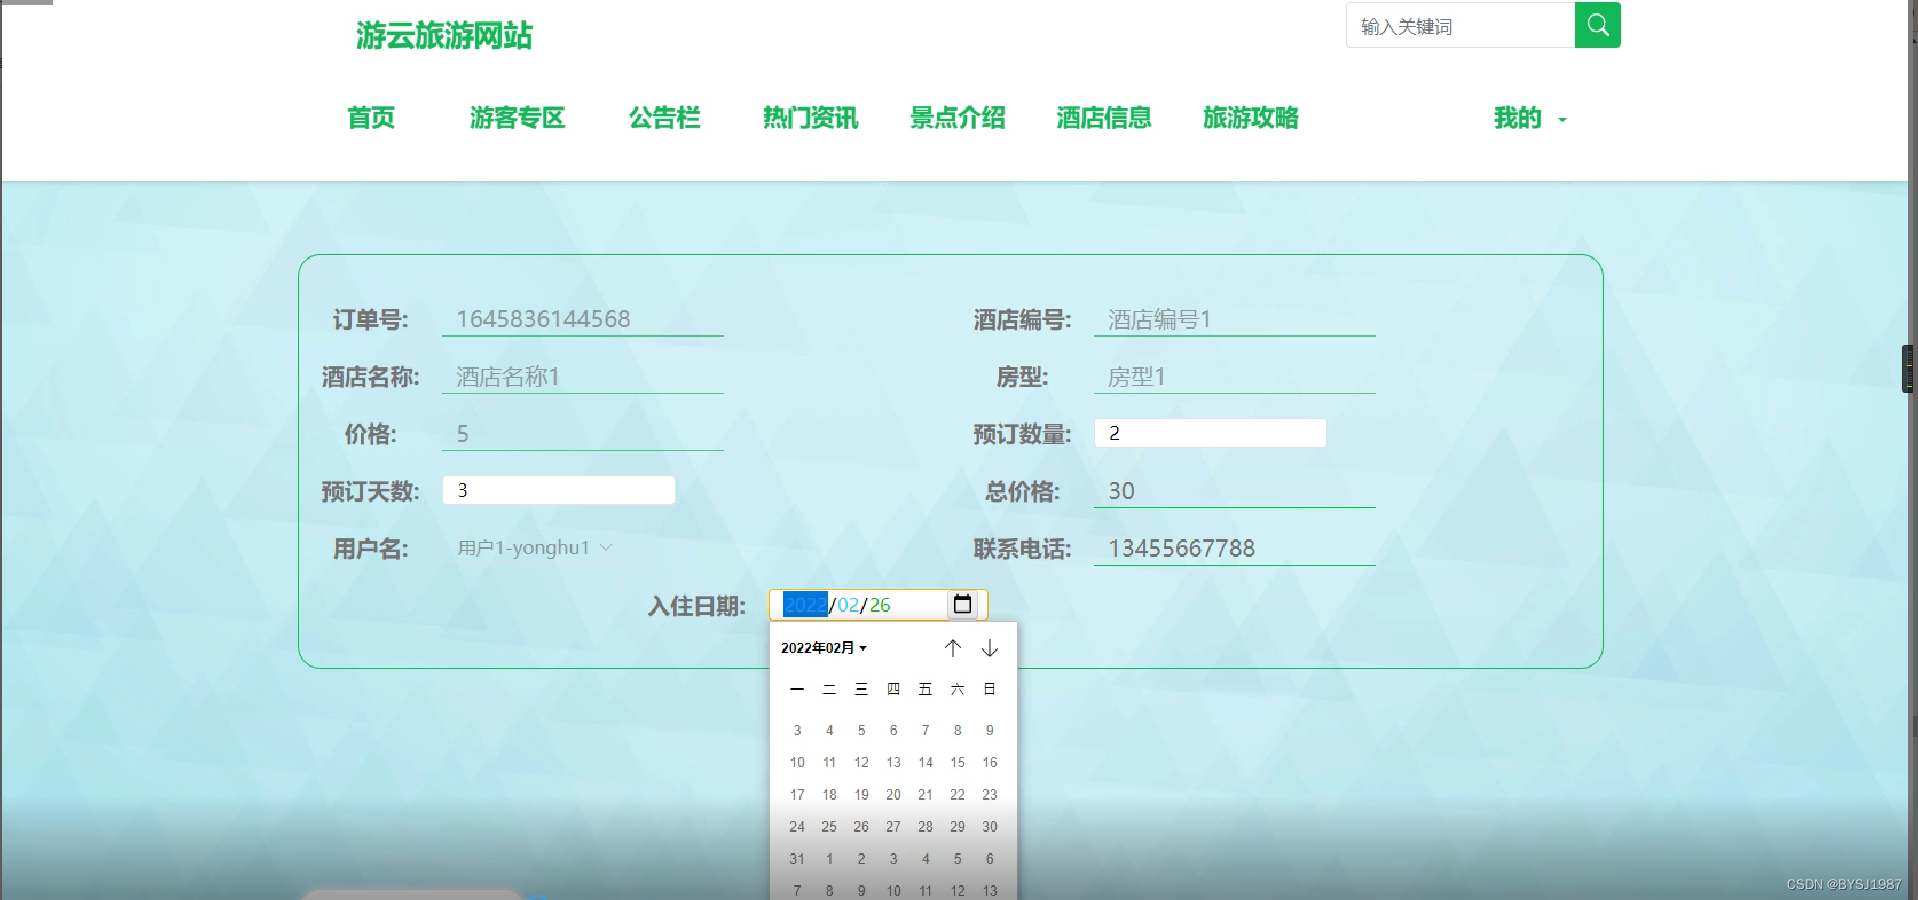This screenshot has height=900, width=1918.
Task: Pick day 14 in the calendar
Action: tap(925, 762)
